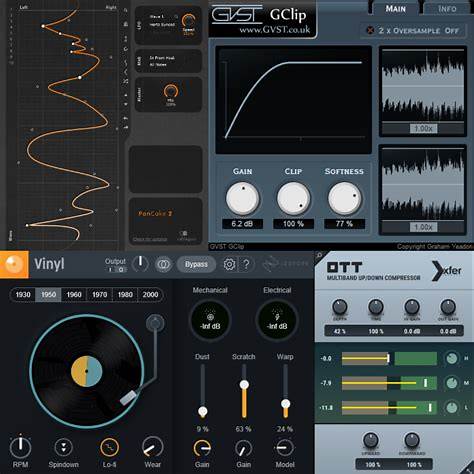Image resolution: width=474 pixels, height=474 pixels.
Task: Open Vinyl settings gear icon
Action: click(229, 264)
